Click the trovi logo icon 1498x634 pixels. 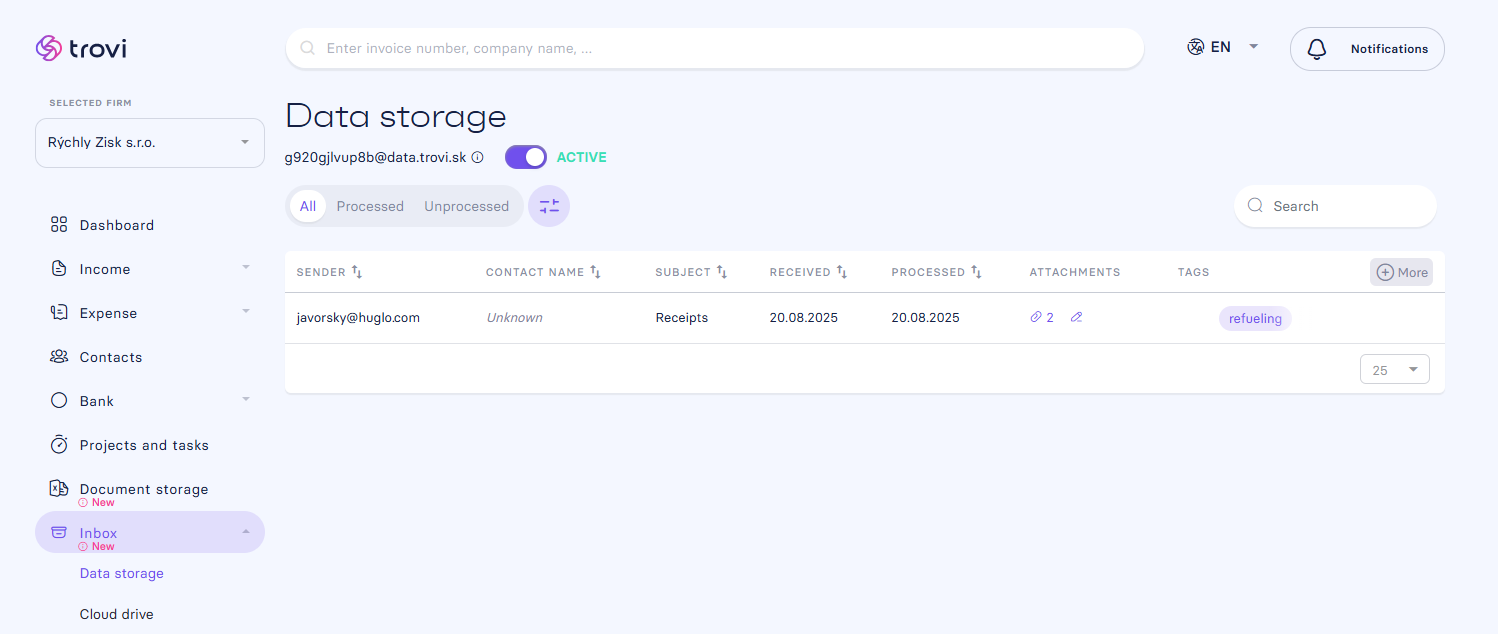(x=48, y=48)
